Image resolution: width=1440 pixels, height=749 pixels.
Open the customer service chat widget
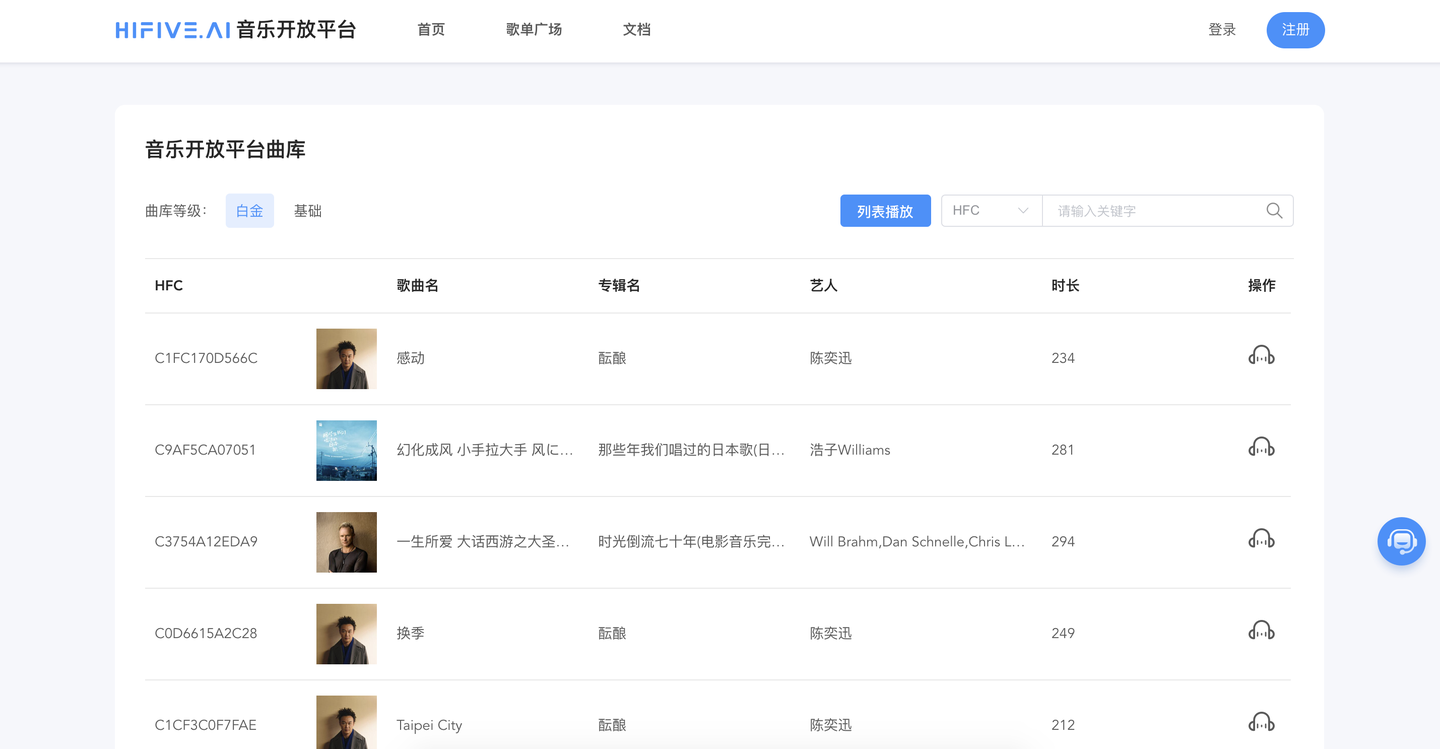click(1401, 541)
